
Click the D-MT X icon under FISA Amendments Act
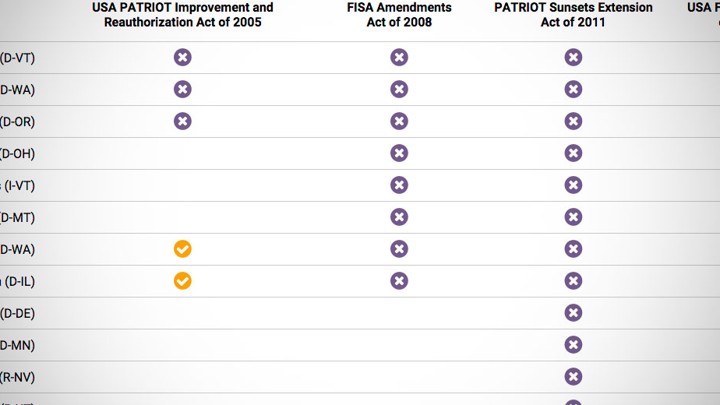coord(399,217)
